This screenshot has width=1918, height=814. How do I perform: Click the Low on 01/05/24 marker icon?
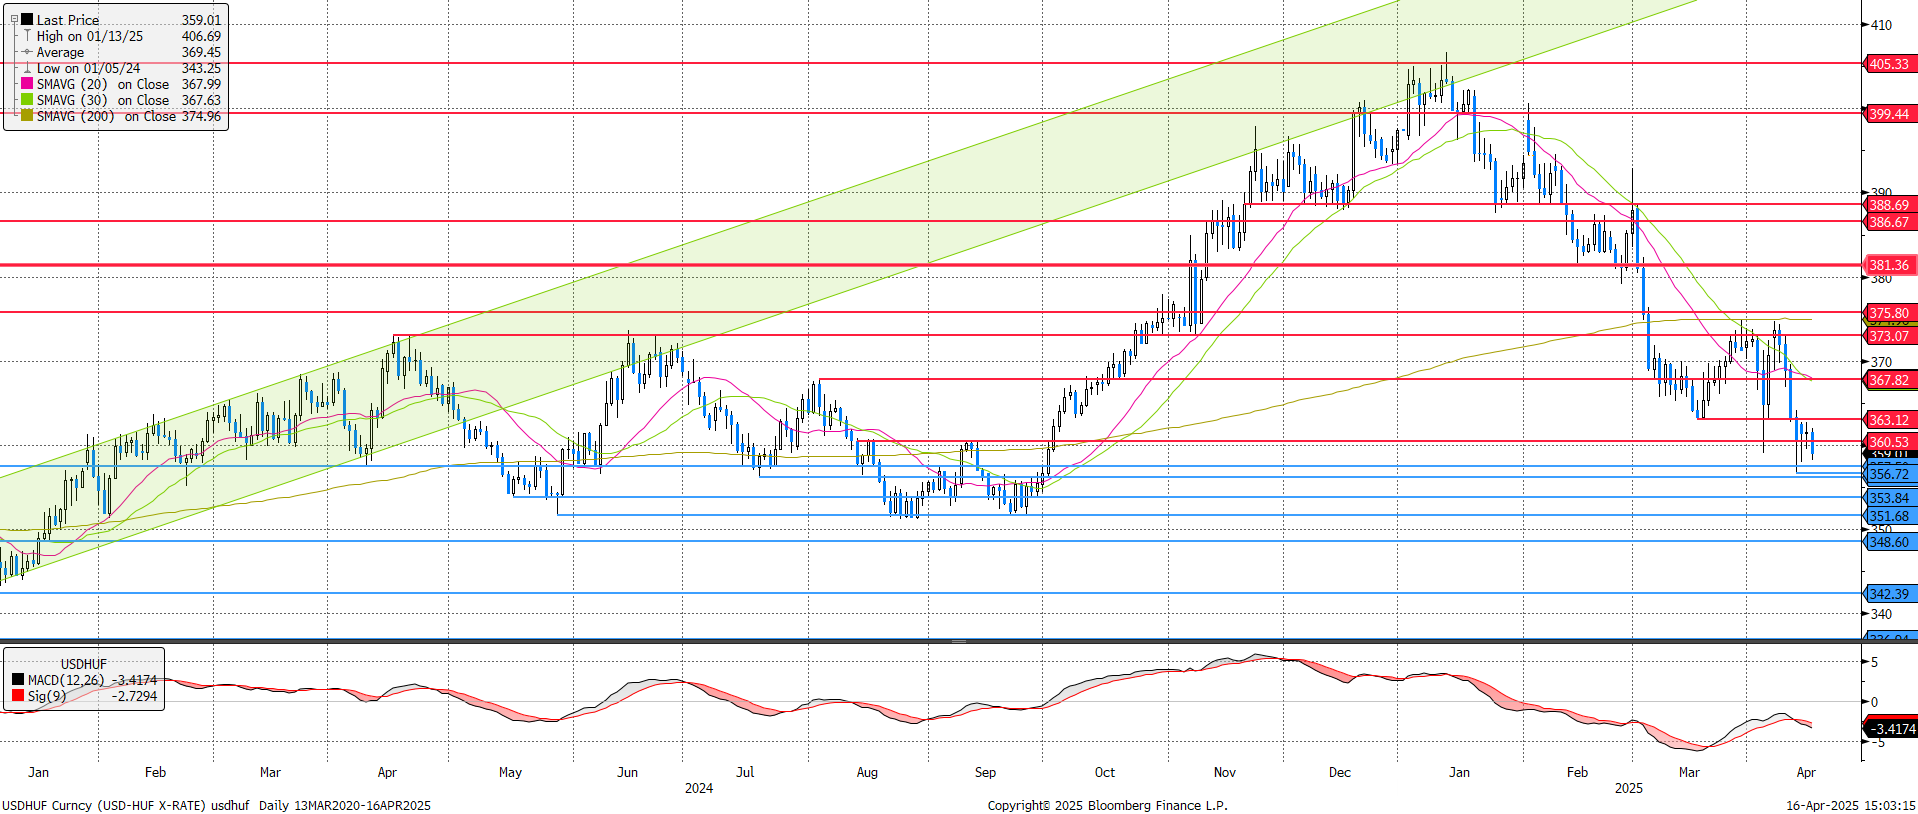[27, 68]
